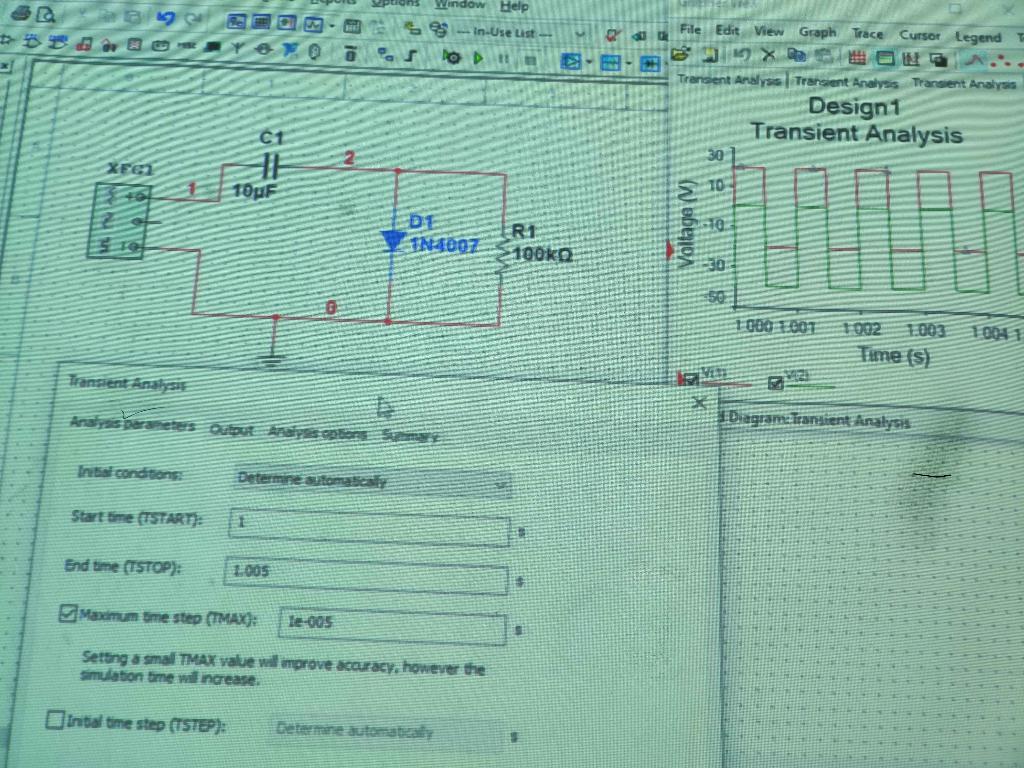
Task: Open the Help menu in Multisim
Action: 514,7
